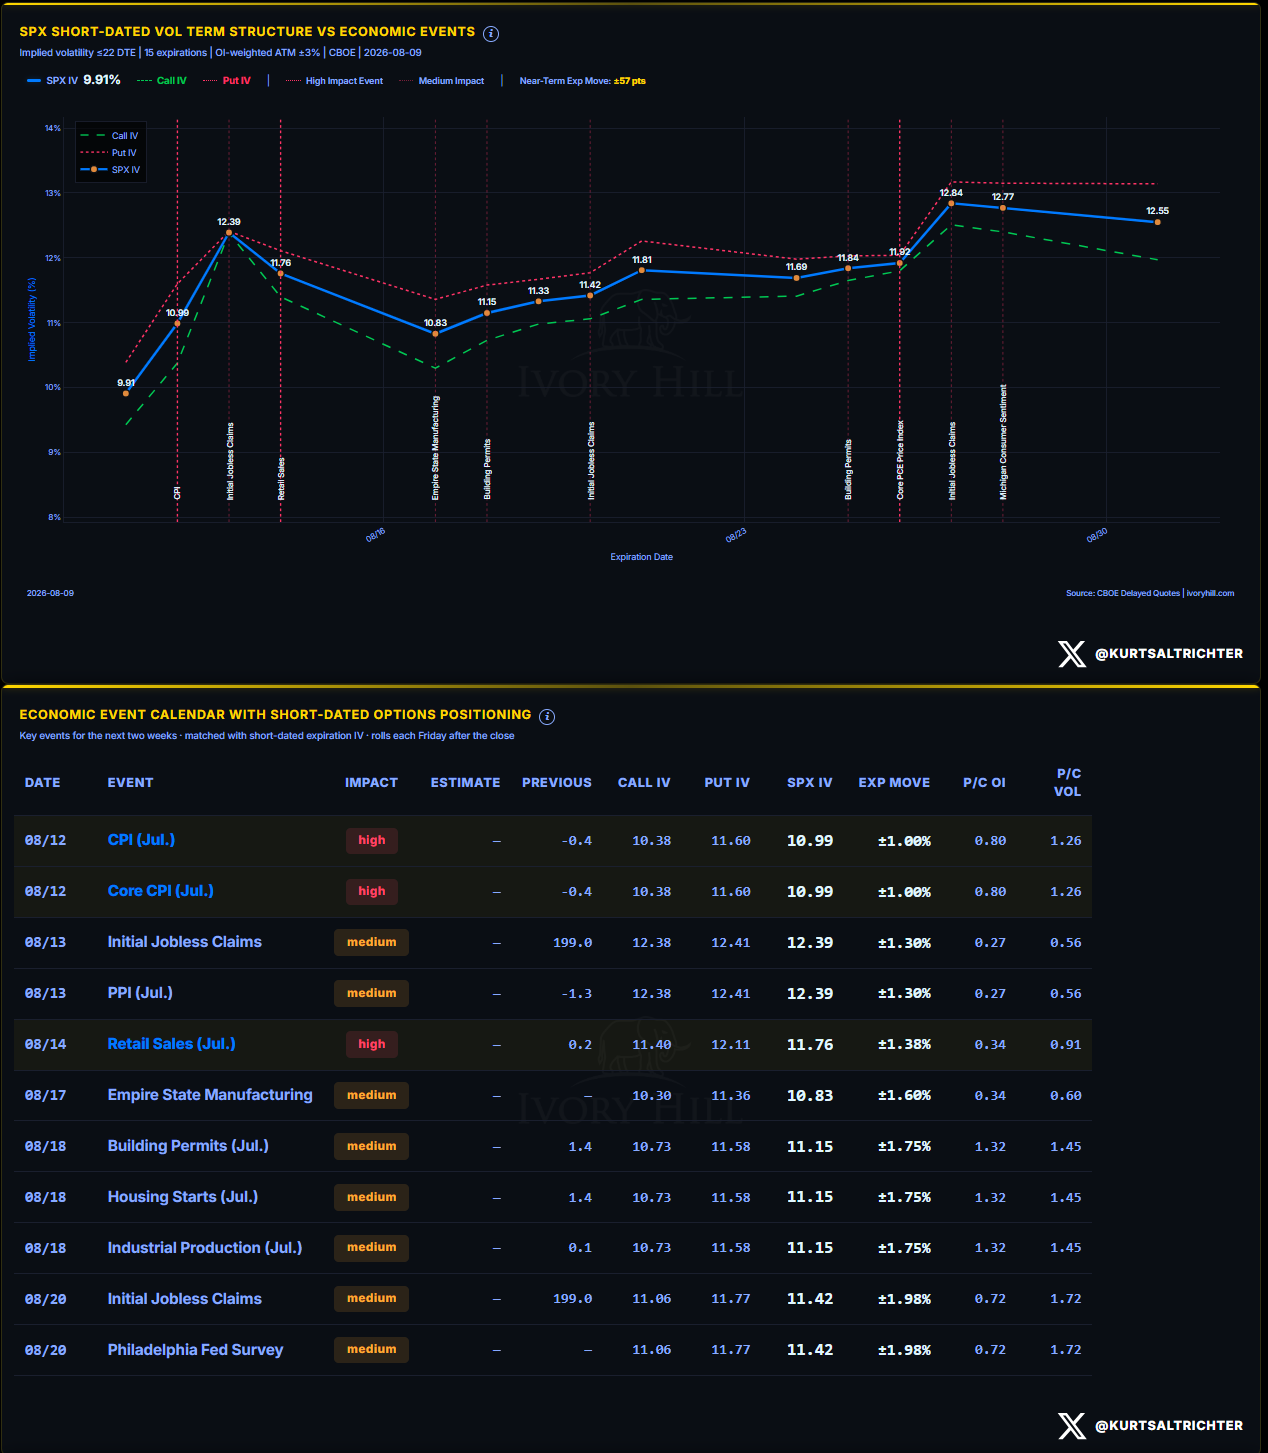Open the CPI (Jul.) event link
1268x1453 pixels.
pos(141,840)
